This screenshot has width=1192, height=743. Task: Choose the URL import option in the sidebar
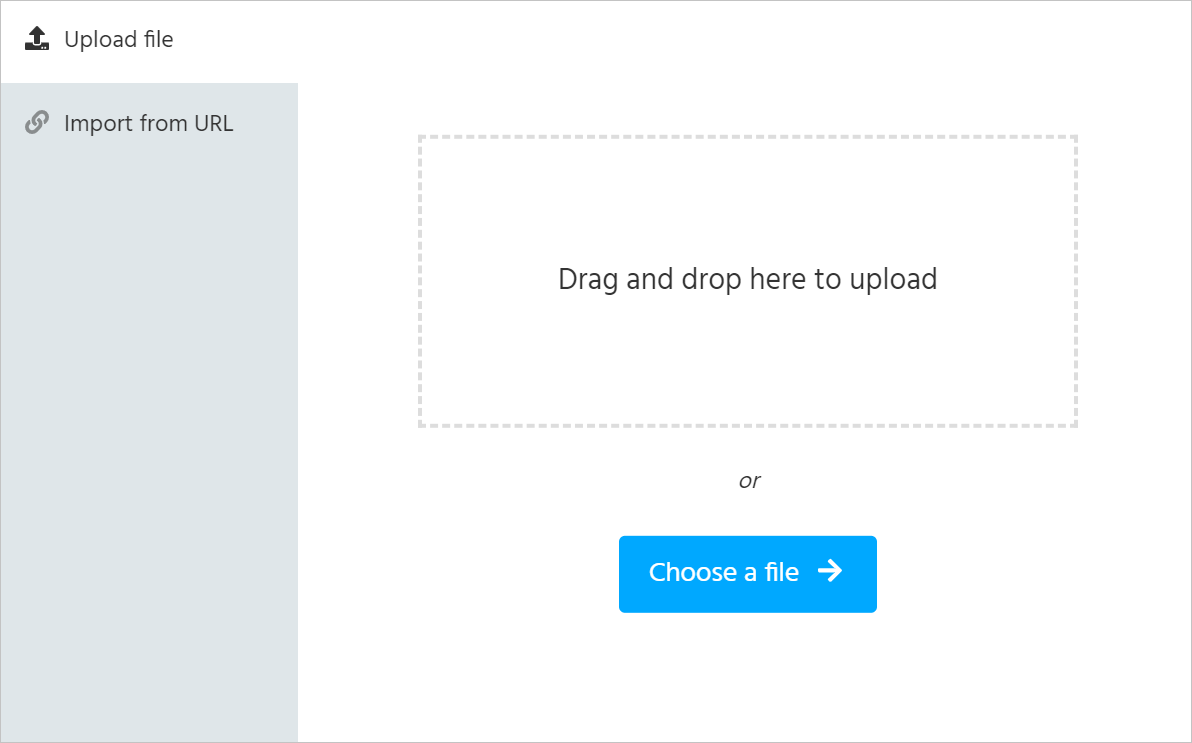[x=149, y=124]
